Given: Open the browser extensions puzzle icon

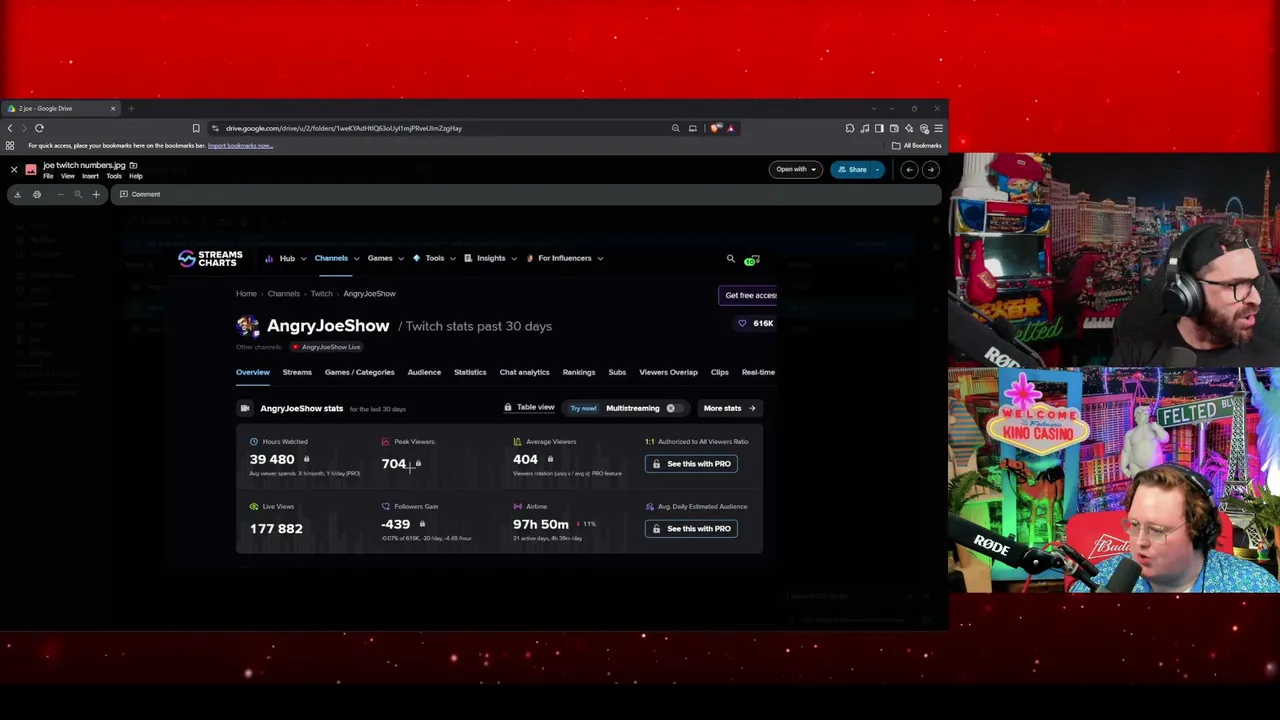Looking at the screenshot, I should click(850, 128).
